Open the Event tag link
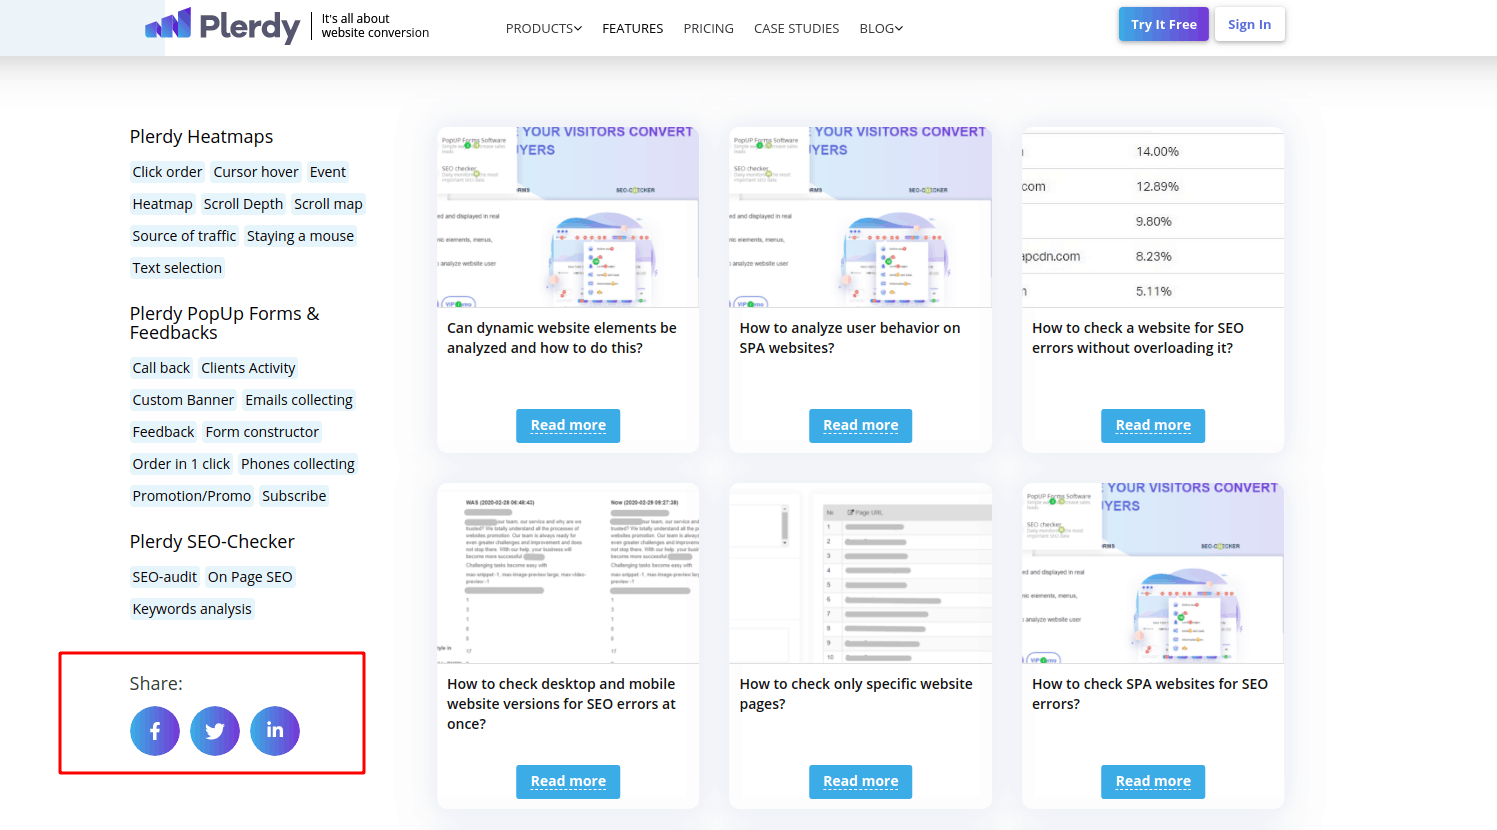1497x830 pixels. point(328,172)
